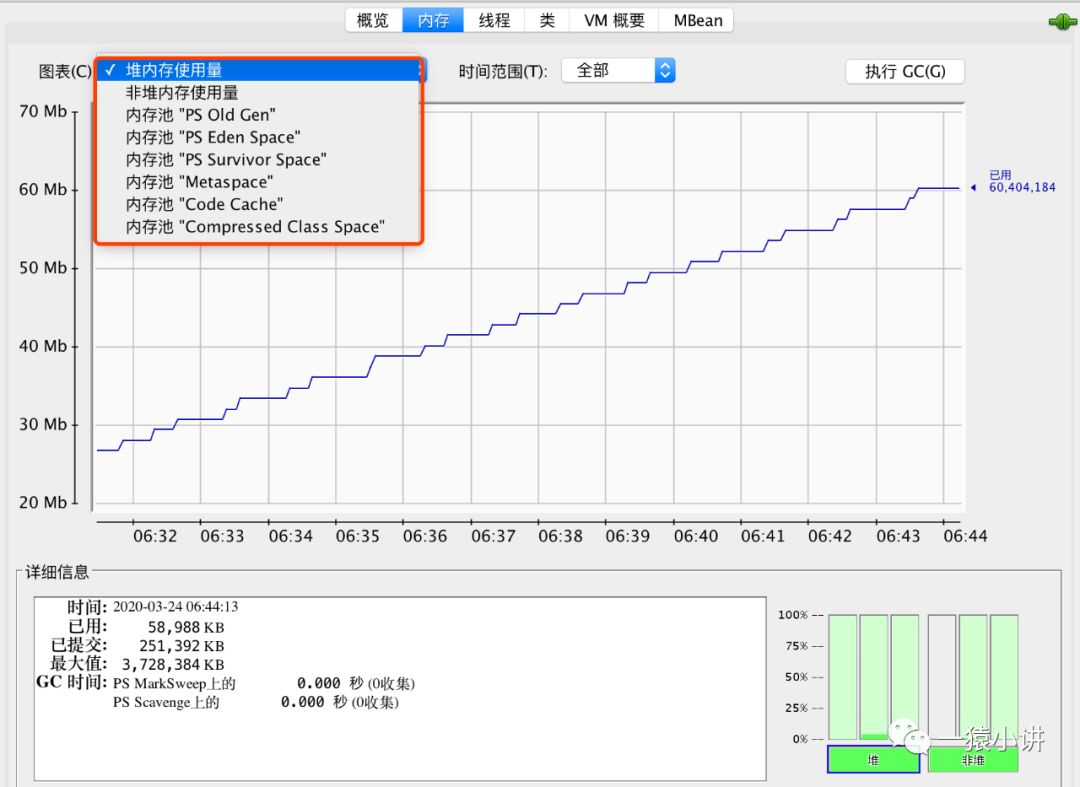
Task: Click the third heap pool bar
Action: (904, 678)
